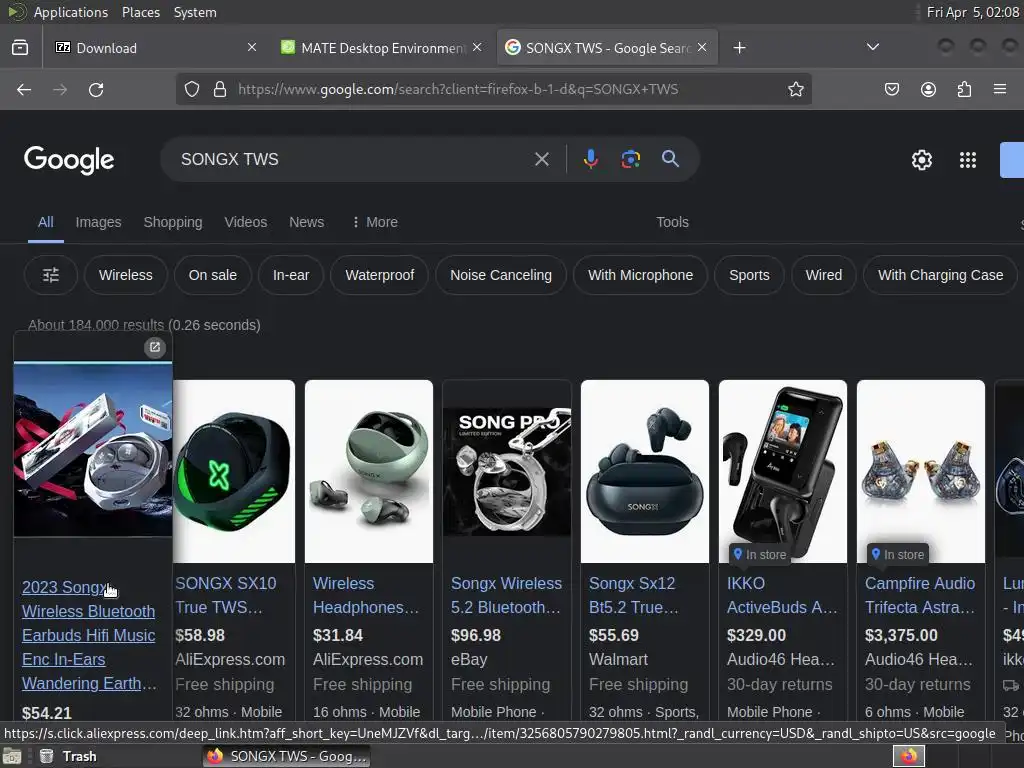Select the Images search tab

98,222
